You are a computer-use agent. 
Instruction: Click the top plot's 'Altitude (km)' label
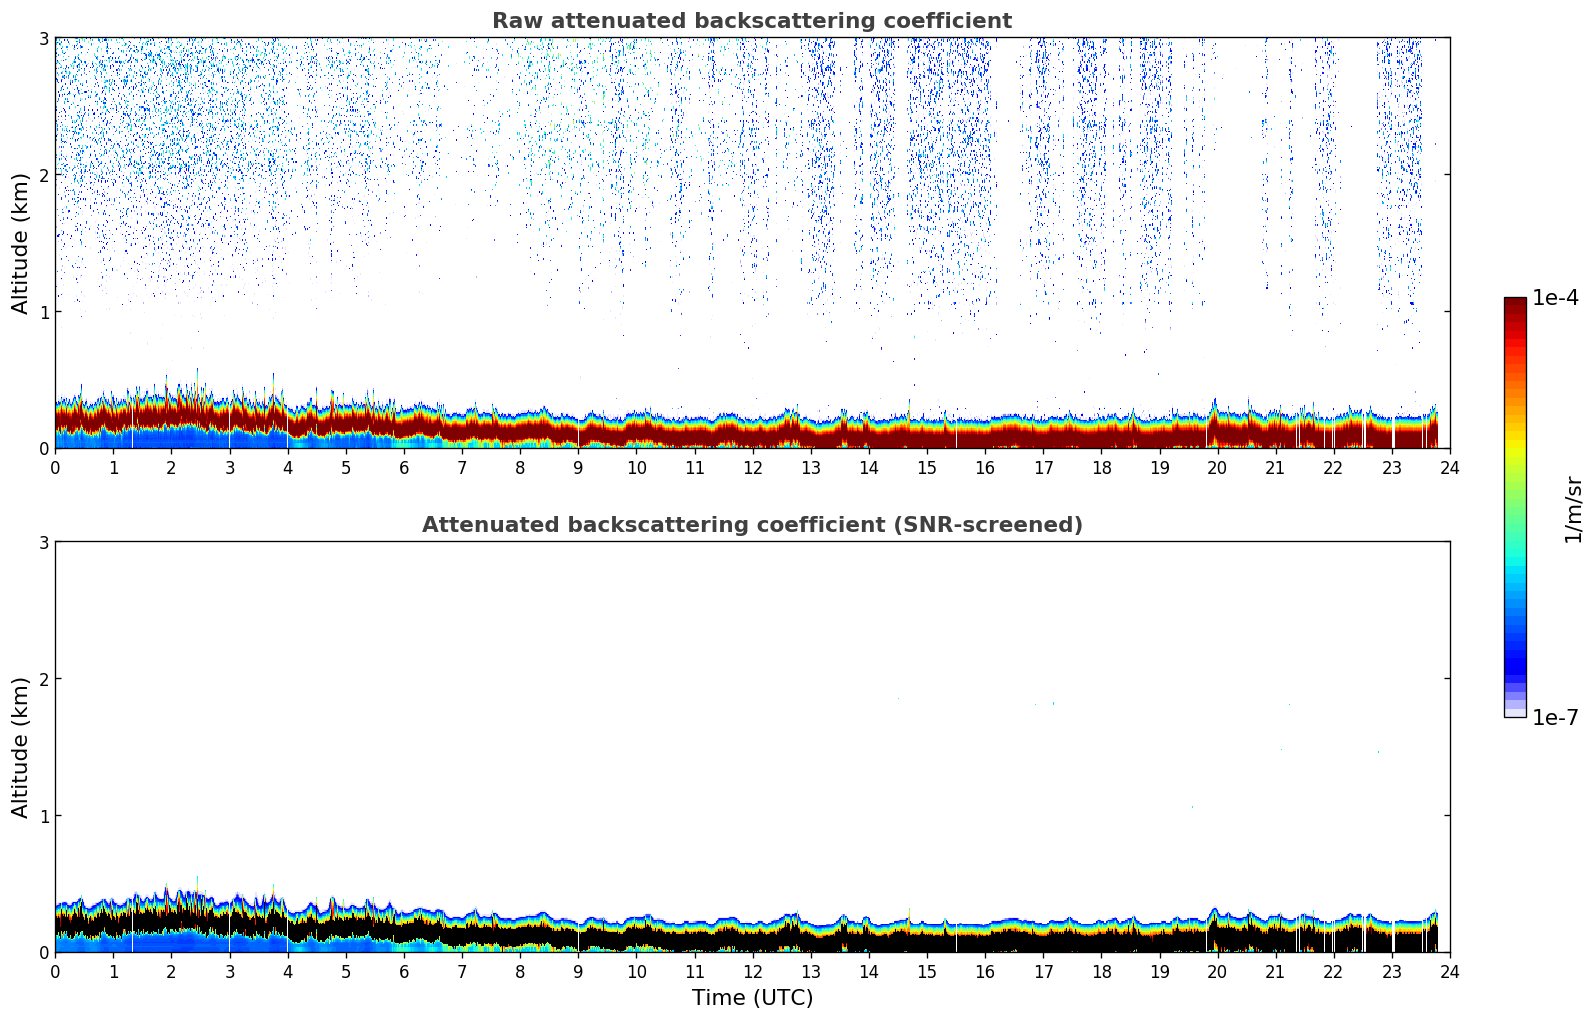tap(21, 243)
